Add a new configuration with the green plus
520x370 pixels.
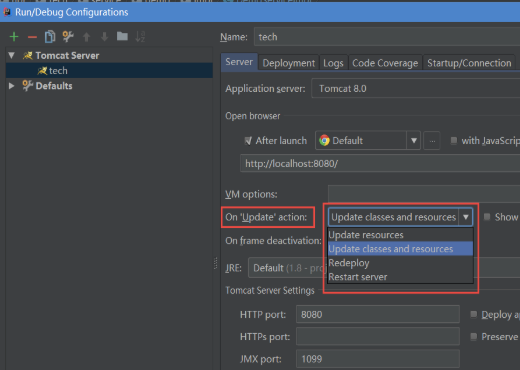(14, 37)
